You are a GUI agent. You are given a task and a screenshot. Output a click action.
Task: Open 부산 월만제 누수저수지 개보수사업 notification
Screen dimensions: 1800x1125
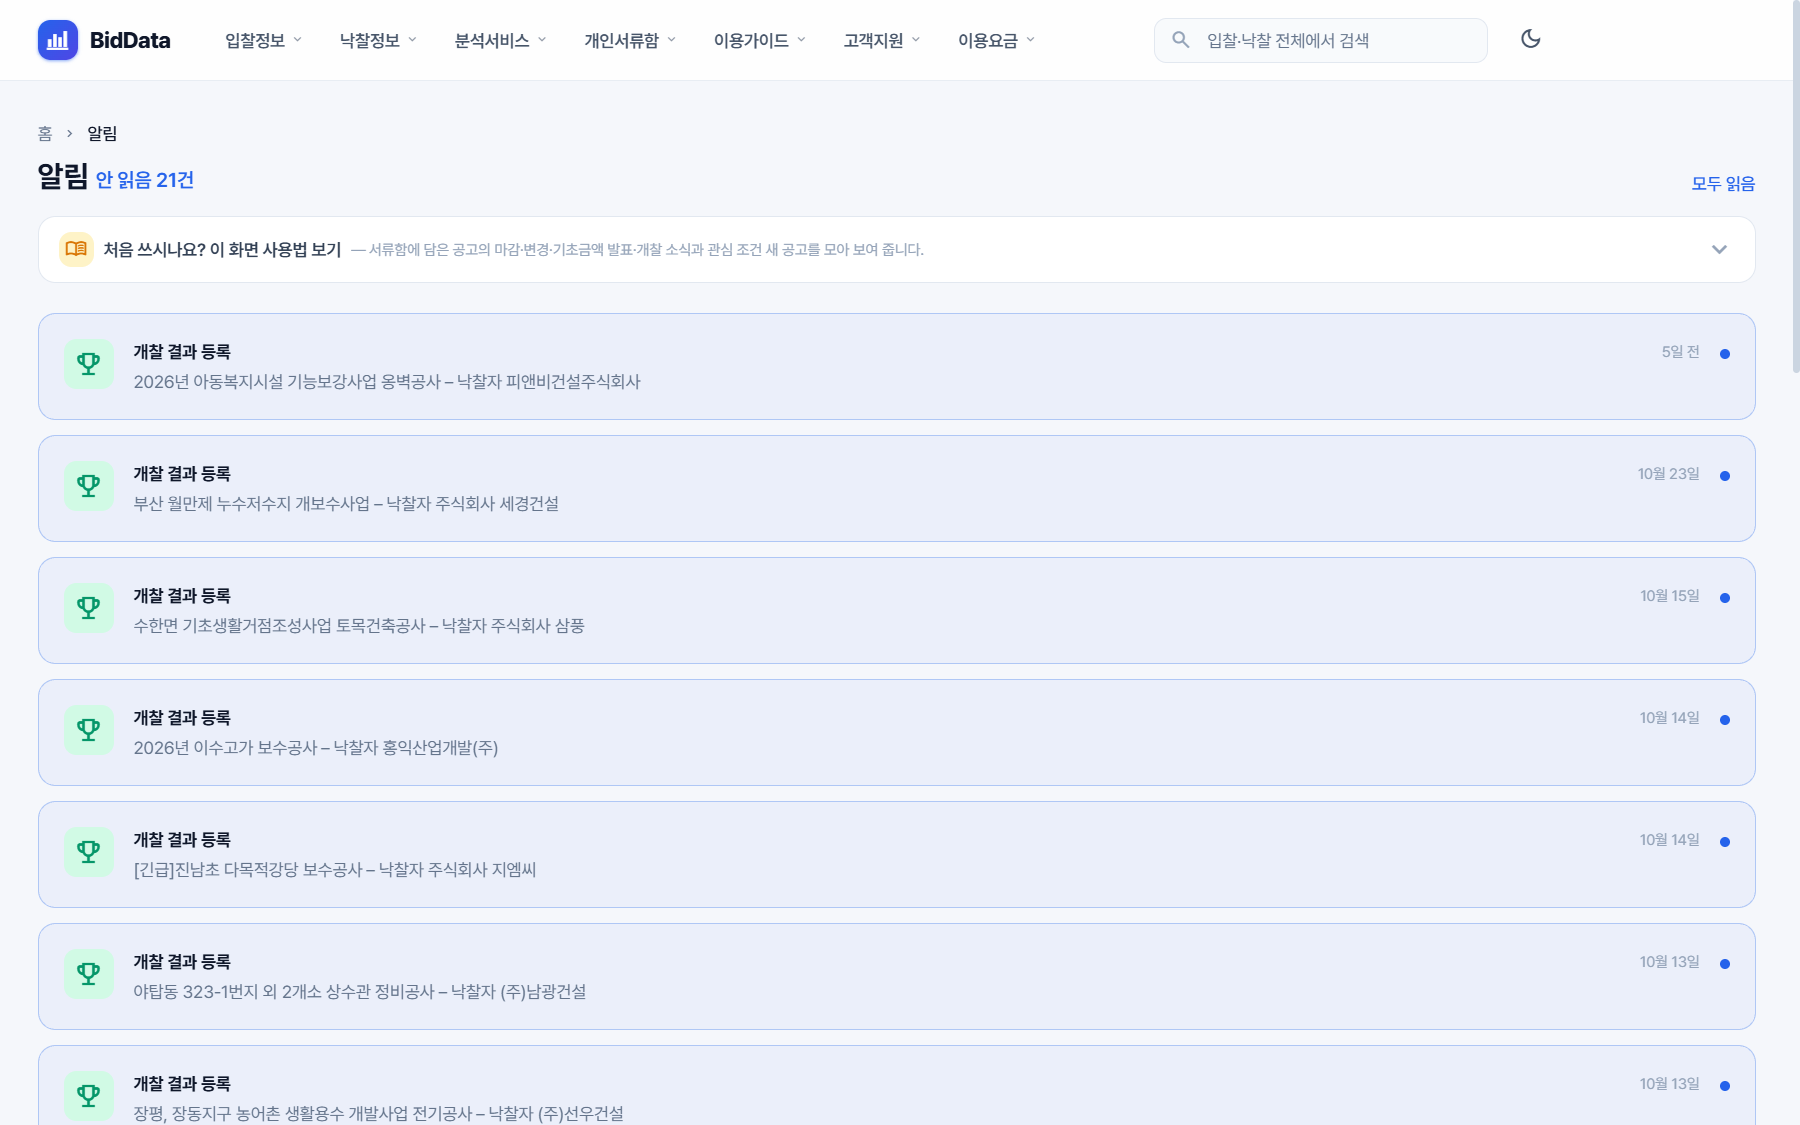897,488
